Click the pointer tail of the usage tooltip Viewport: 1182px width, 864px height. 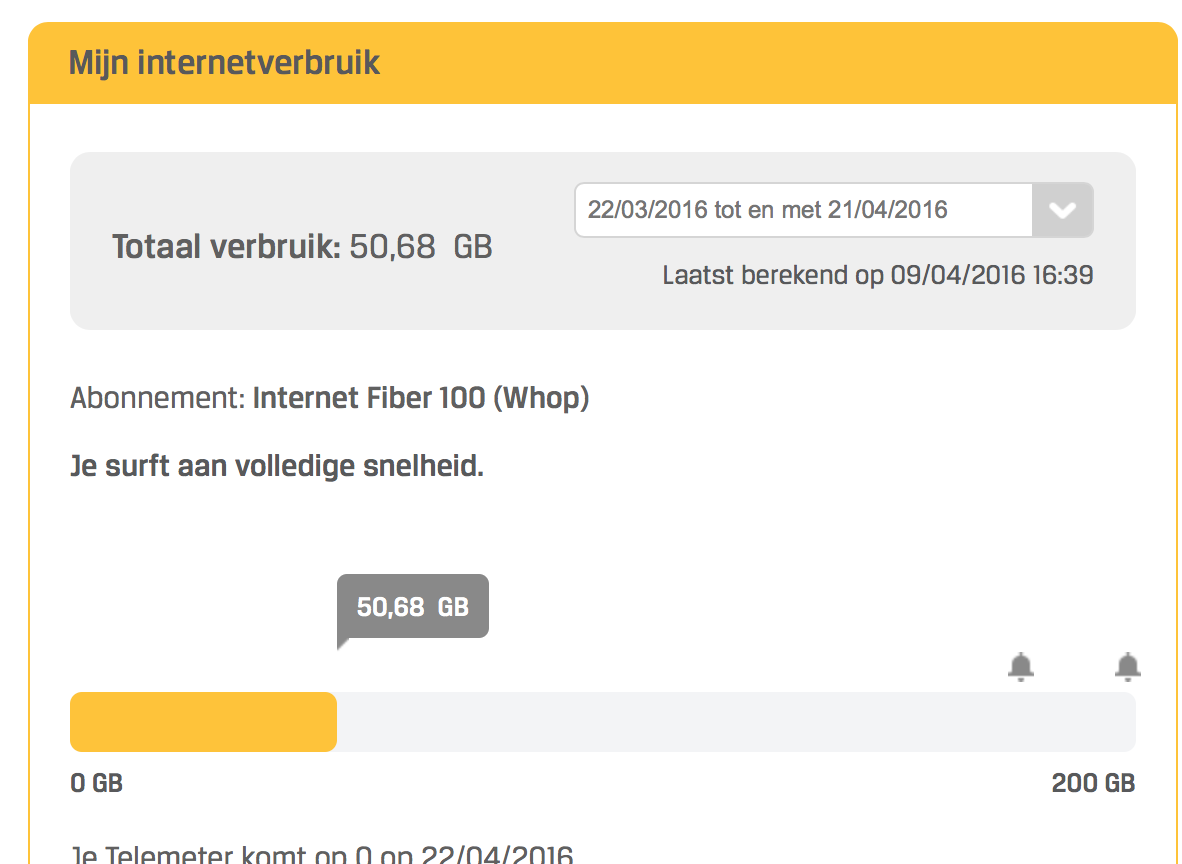pos(342,643)
